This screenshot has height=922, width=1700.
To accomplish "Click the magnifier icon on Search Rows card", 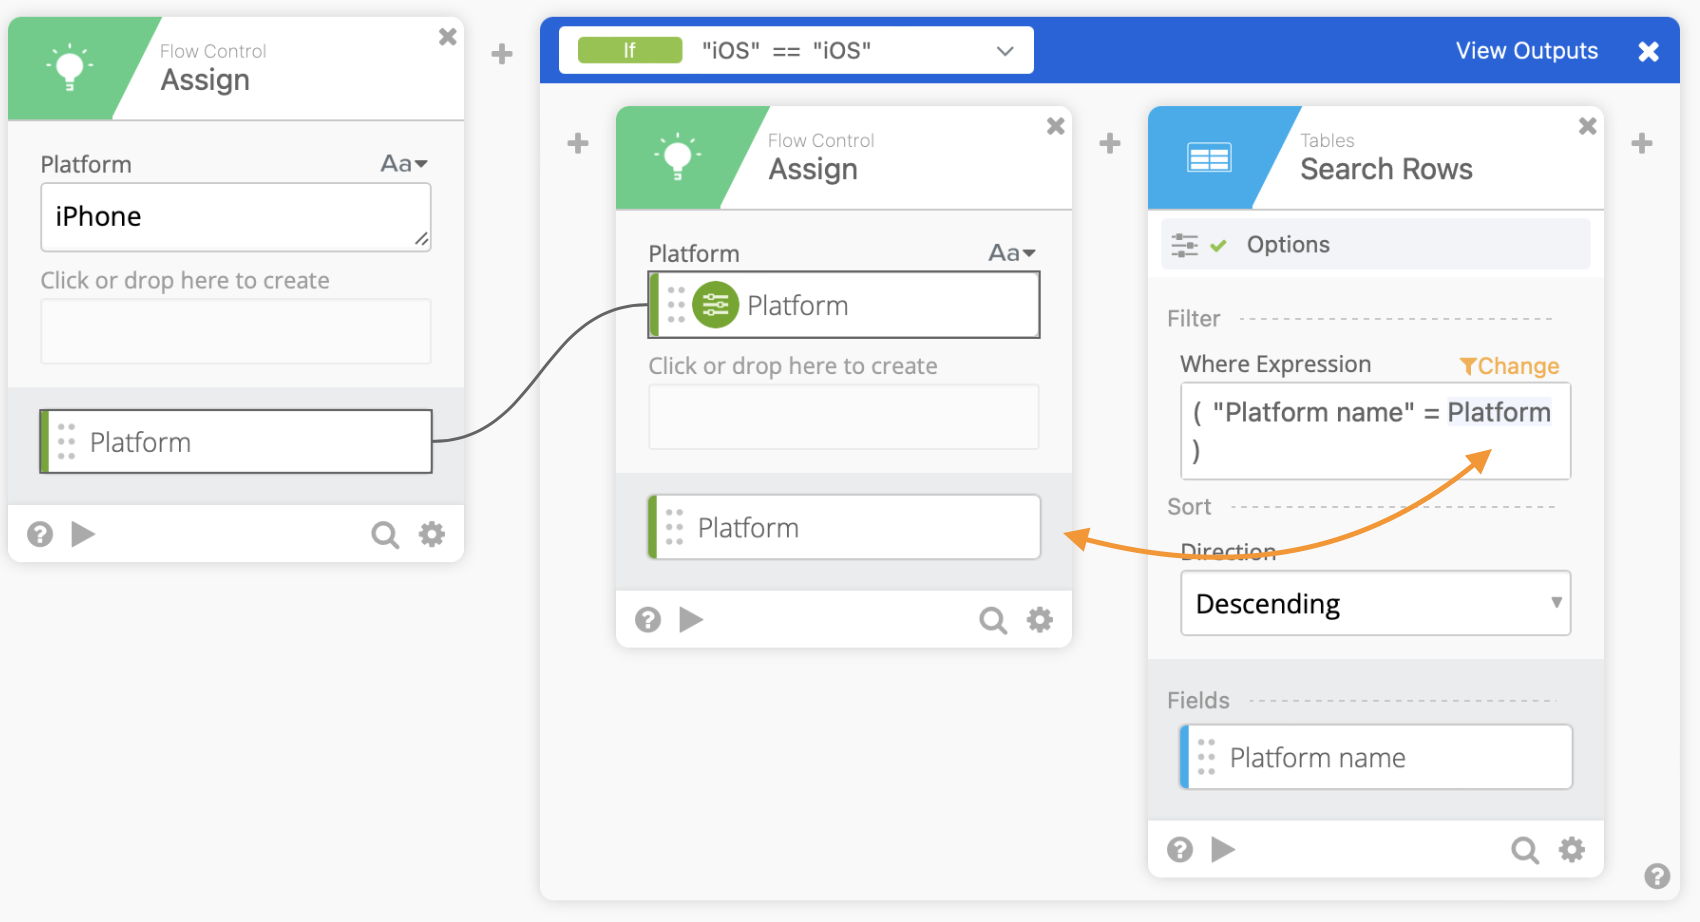I will (1524, 850).
